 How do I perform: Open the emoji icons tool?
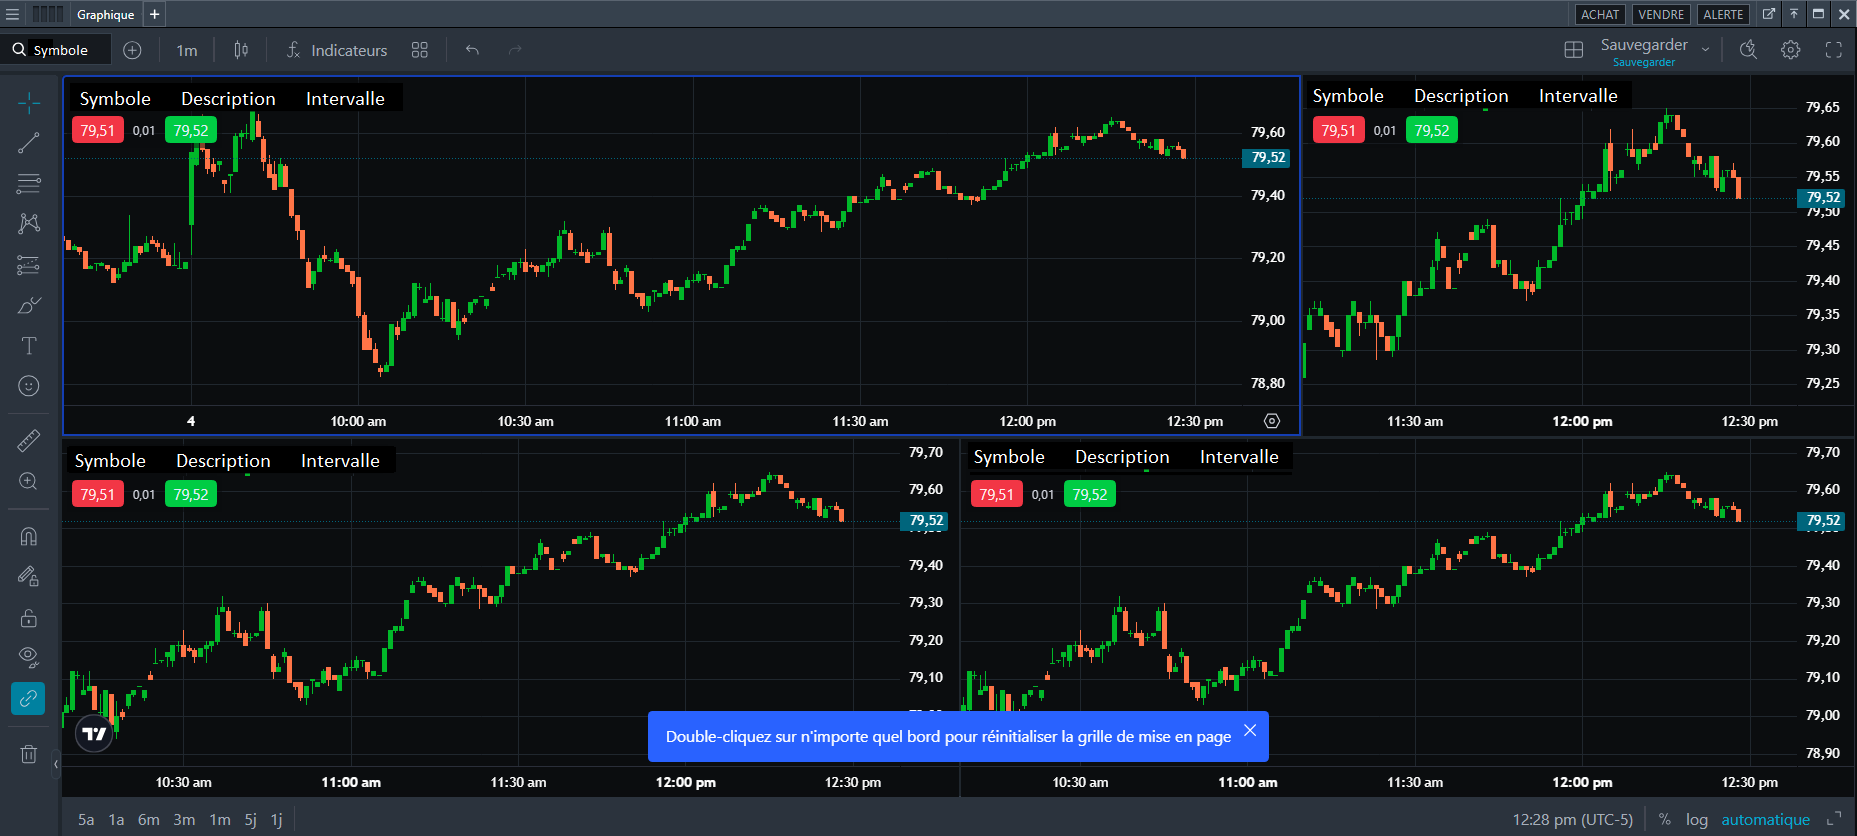click(x=29, y=386)
